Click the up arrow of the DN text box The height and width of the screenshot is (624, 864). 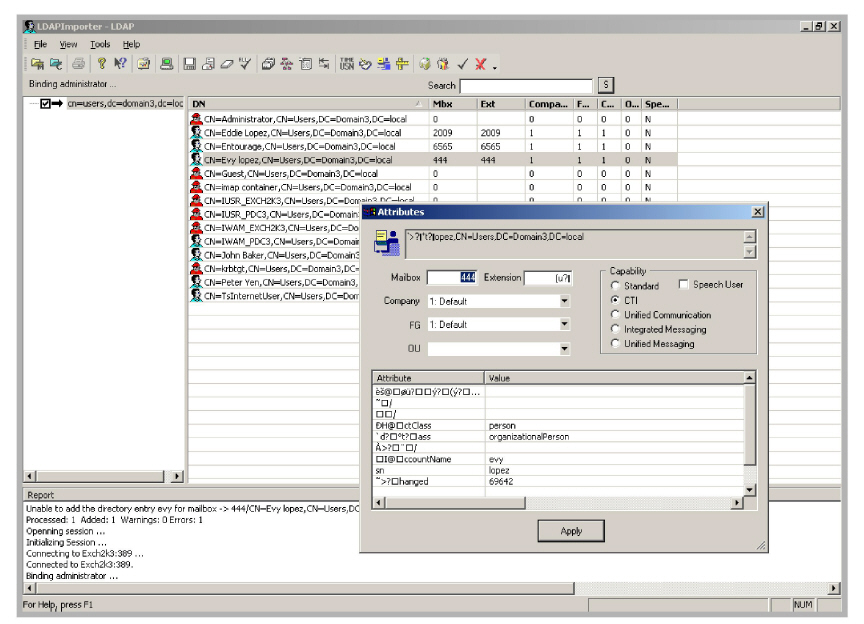749,237
